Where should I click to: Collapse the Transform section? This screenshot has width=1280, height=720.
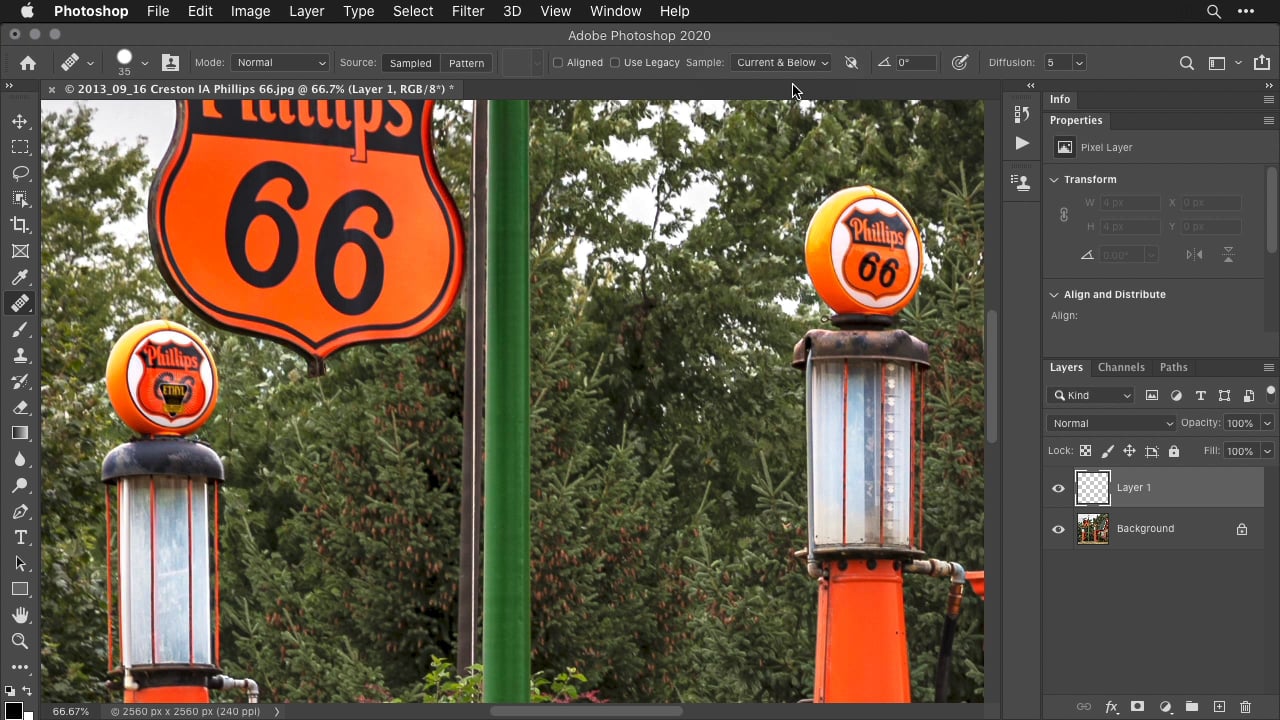pos(1054,179)
